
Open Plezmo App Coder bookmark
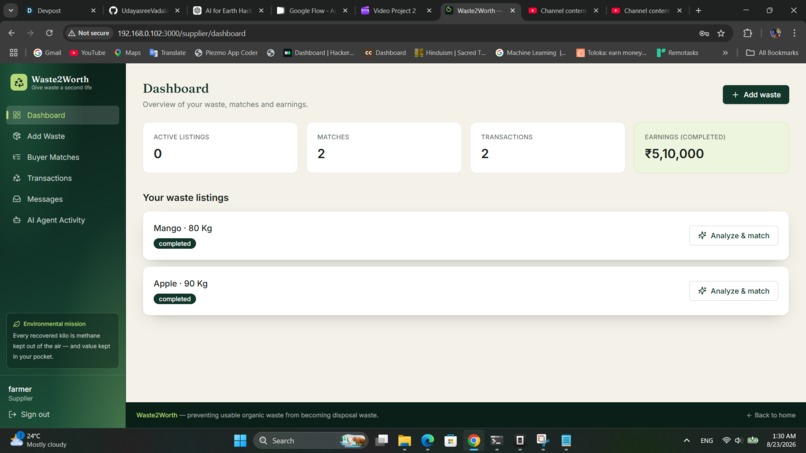pos(226,52)
